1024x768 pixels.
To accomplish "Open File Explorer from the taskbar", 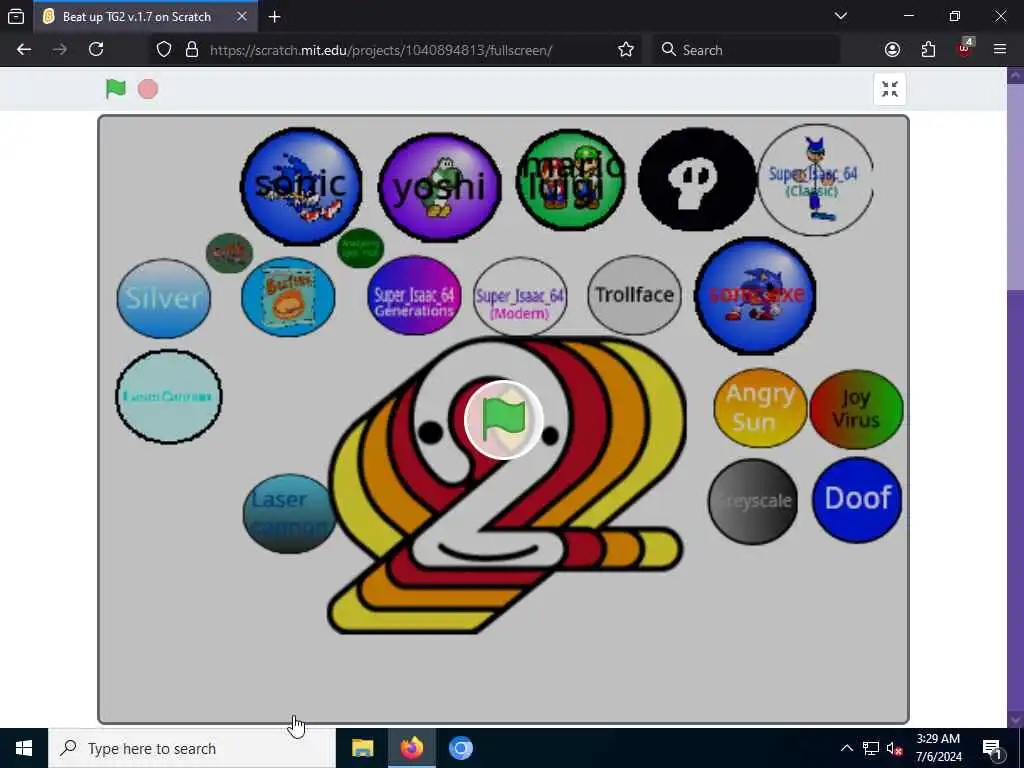I will coord(362,748).
